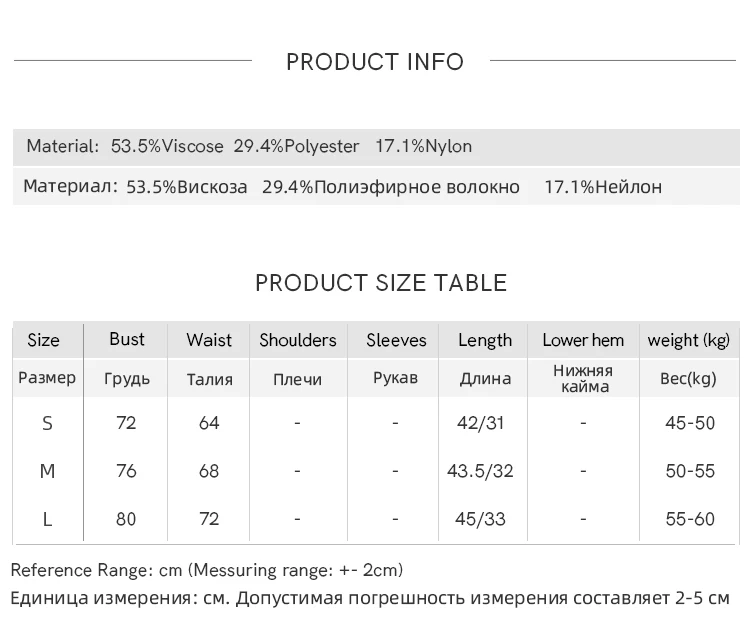Click the 55-60 weight value
Viewport: 750px width, 635px height.
pyautogui.click(x=690, y=519)
